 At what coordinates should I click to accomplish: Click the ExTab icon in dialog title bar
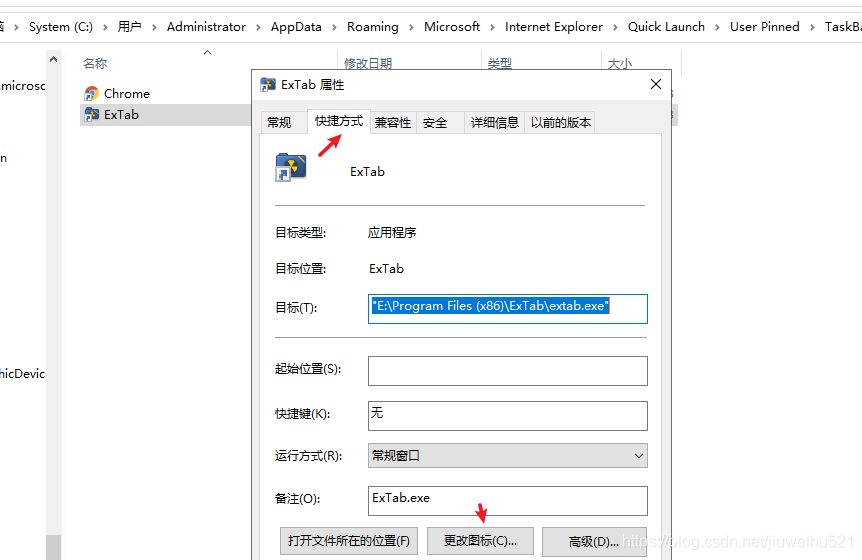pyautogui.click(x=268, y=85)
